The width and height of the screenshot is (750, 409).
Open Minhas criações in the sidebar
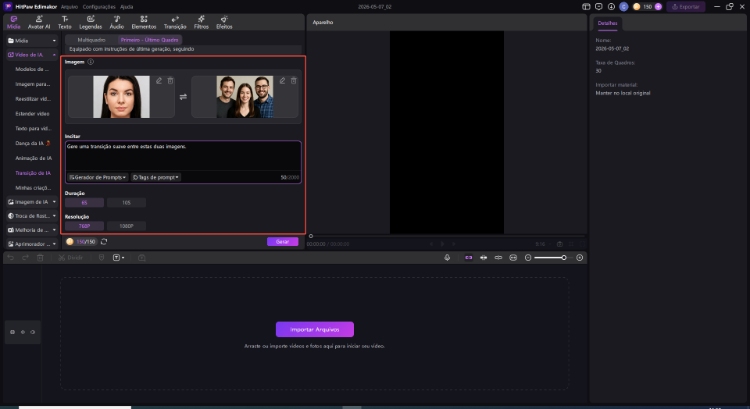[x=33, y=188]
